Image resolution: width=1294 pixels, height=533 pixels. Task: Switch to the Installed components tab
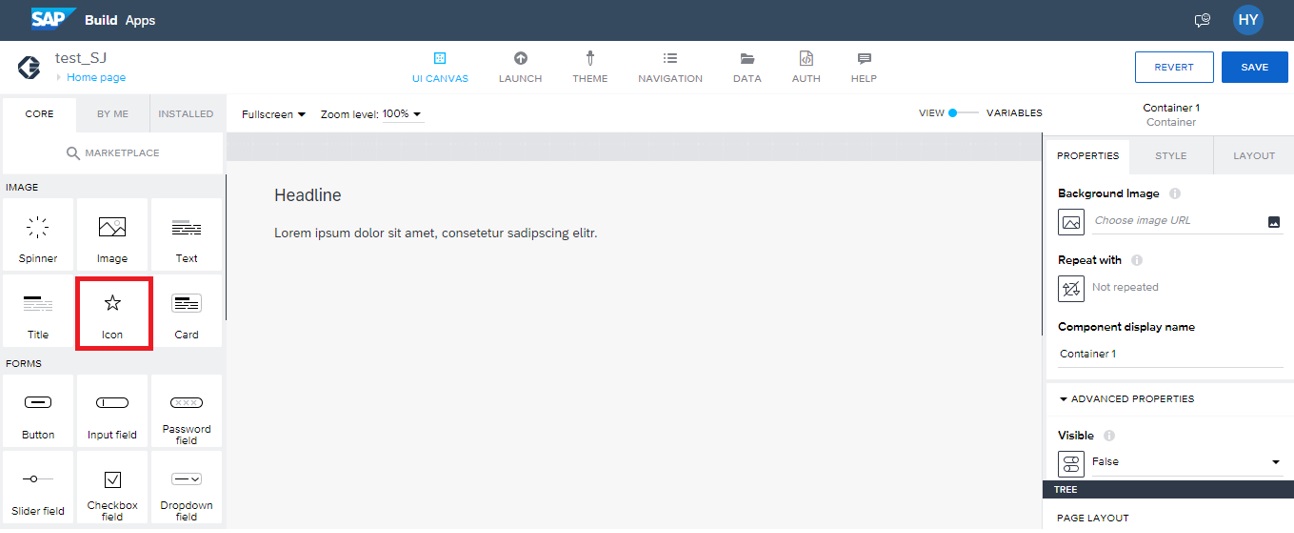click(186, 114)
